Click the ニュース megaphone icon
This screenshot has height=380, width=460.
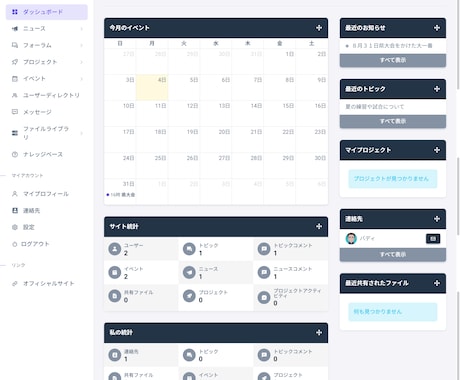point(15,29)
